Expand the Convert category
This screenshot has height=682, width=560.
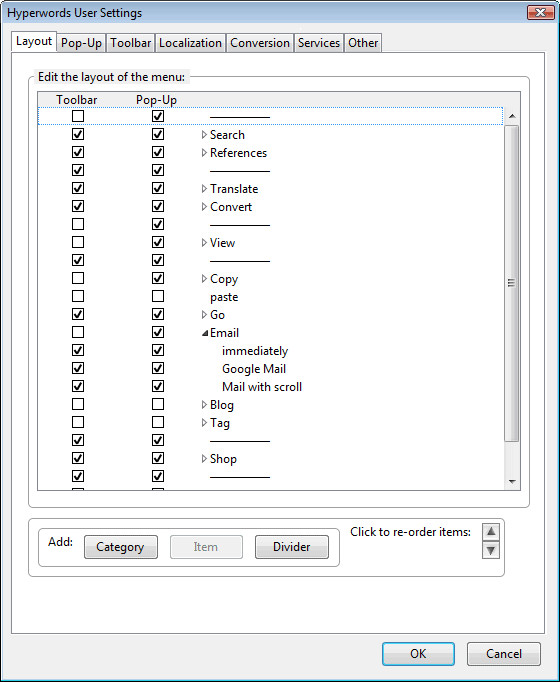(204, 207)
